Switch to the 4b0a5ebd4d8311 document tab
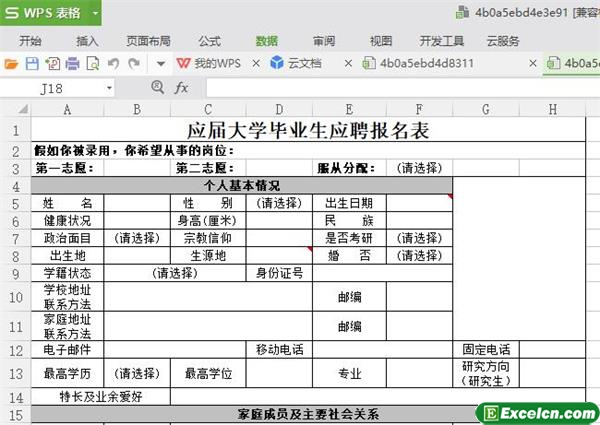600x425 pixels. (418, 63)
